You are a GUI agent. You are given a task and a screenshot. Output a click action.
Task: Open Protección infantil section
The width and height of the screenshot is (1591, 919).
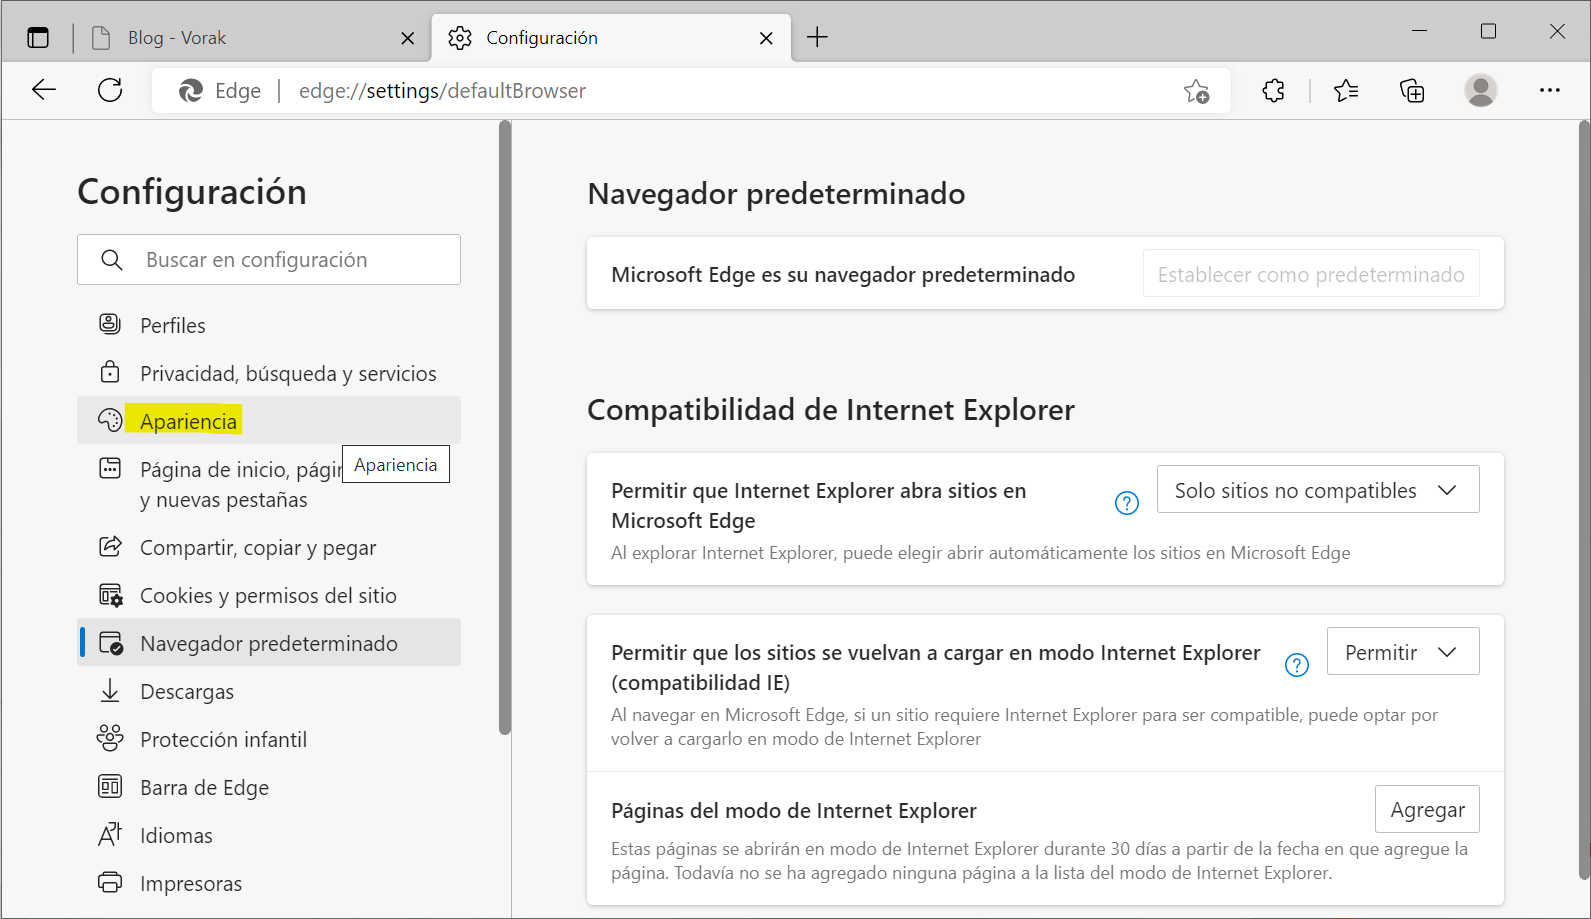[x=269, y=739]
